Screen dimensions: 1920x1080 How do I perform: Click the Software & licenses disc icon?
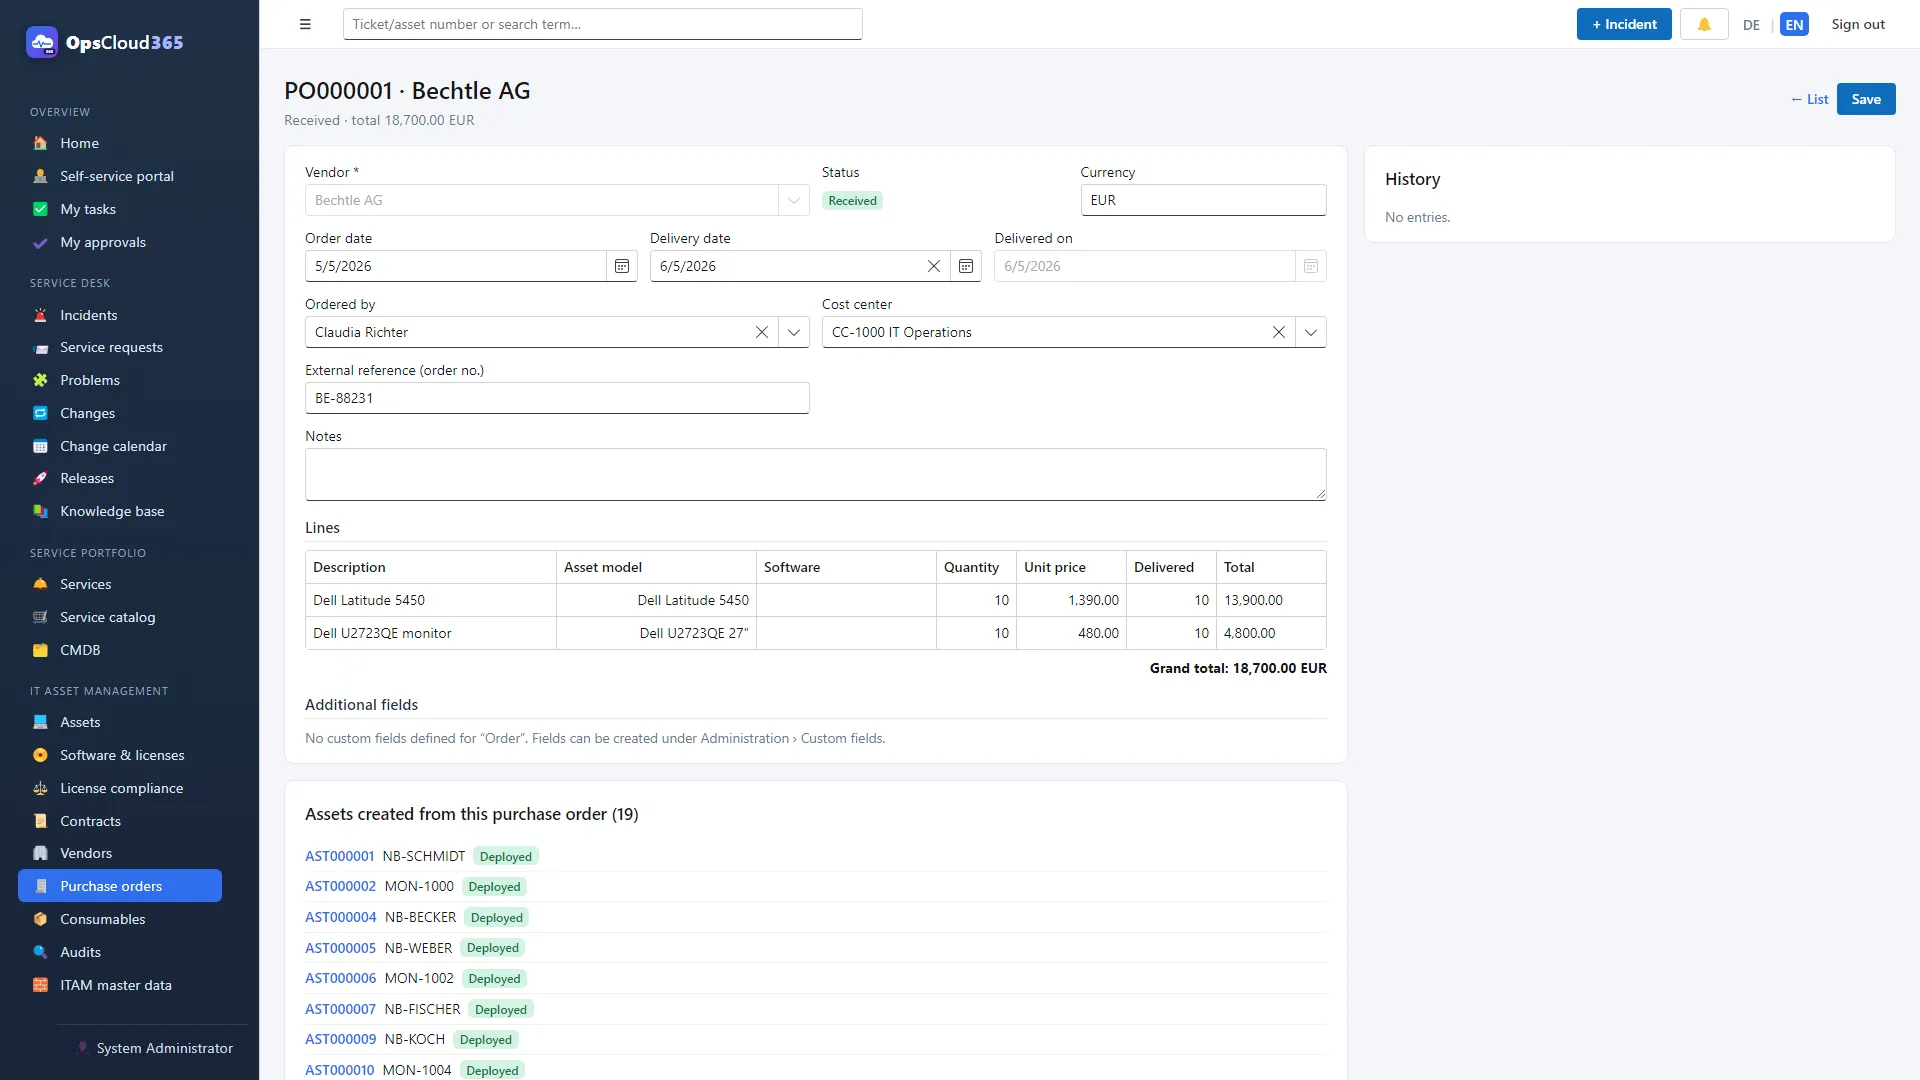click(x=40, y=755)
